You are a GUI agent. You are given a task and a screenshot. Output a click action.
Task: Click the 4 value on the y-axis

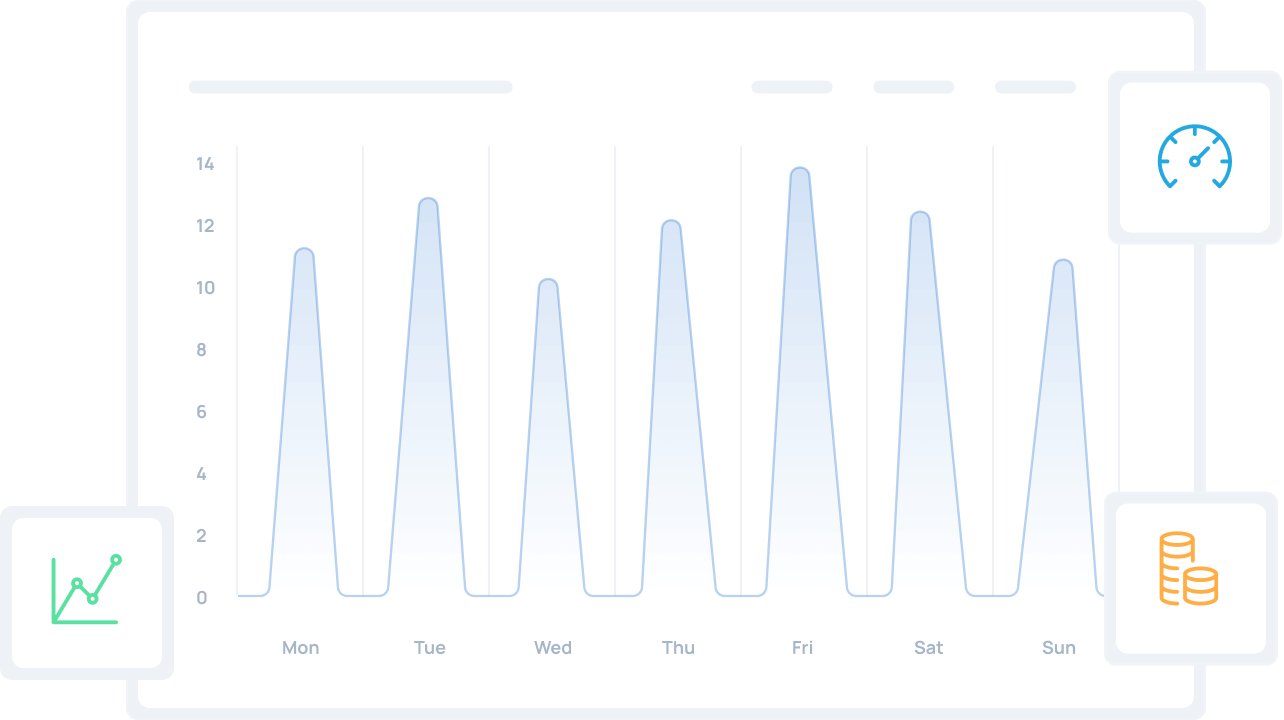(x=202, y=474)
